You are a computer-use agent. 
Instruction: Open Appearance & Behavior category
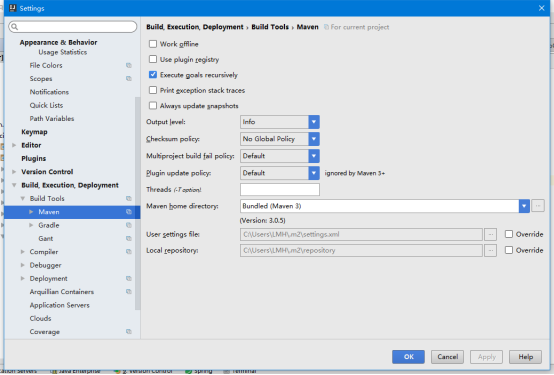(x=58, y=42)
